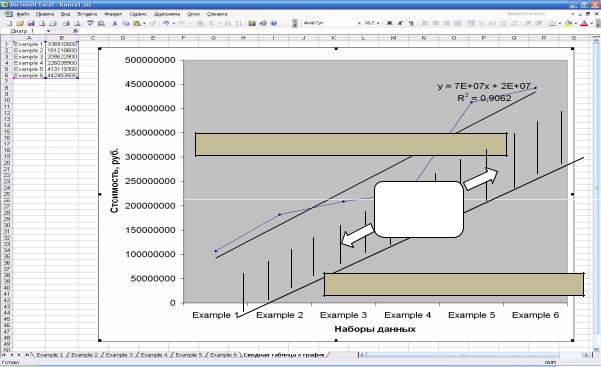Open the Файл menu
Image resolution: width=601 pixels, height=367 pixels.
click(x=23, y=14)
